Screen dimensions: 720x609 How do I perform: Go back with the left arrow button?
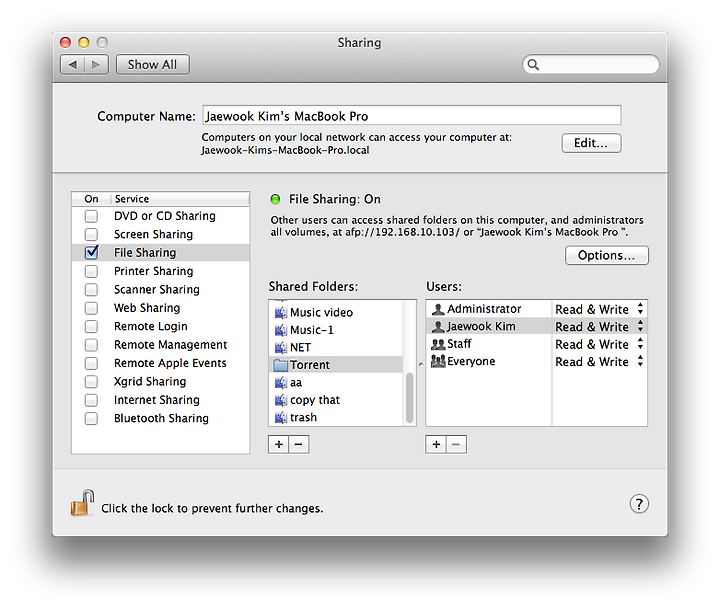[73, 65]
